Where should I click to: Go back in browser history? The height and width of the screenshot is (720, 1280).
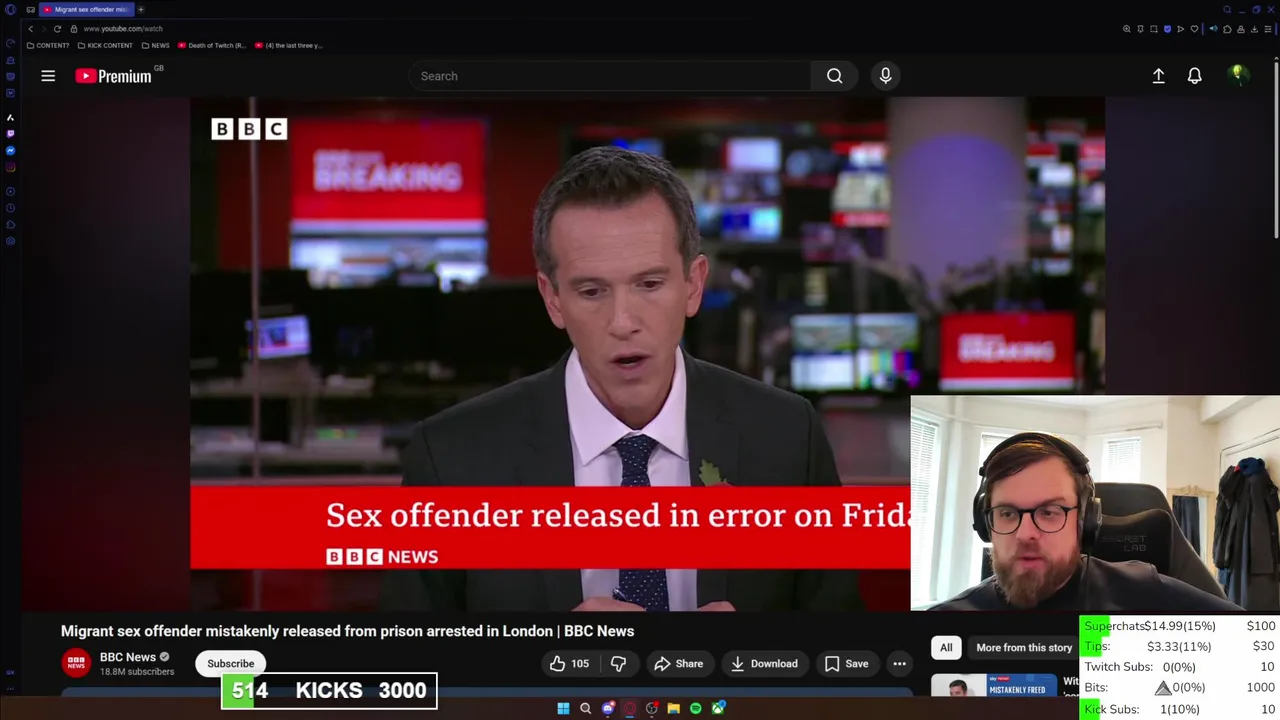click(30, 29)
